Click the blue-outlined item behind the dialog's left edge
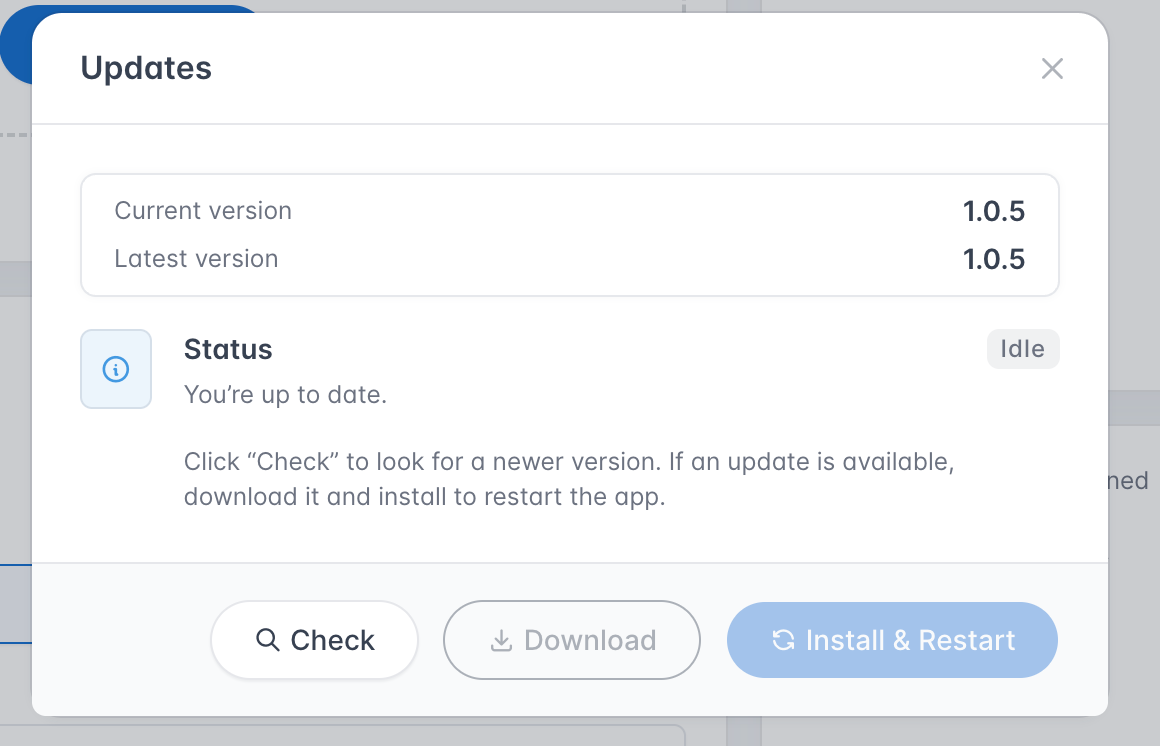 [x=16, y=604]
